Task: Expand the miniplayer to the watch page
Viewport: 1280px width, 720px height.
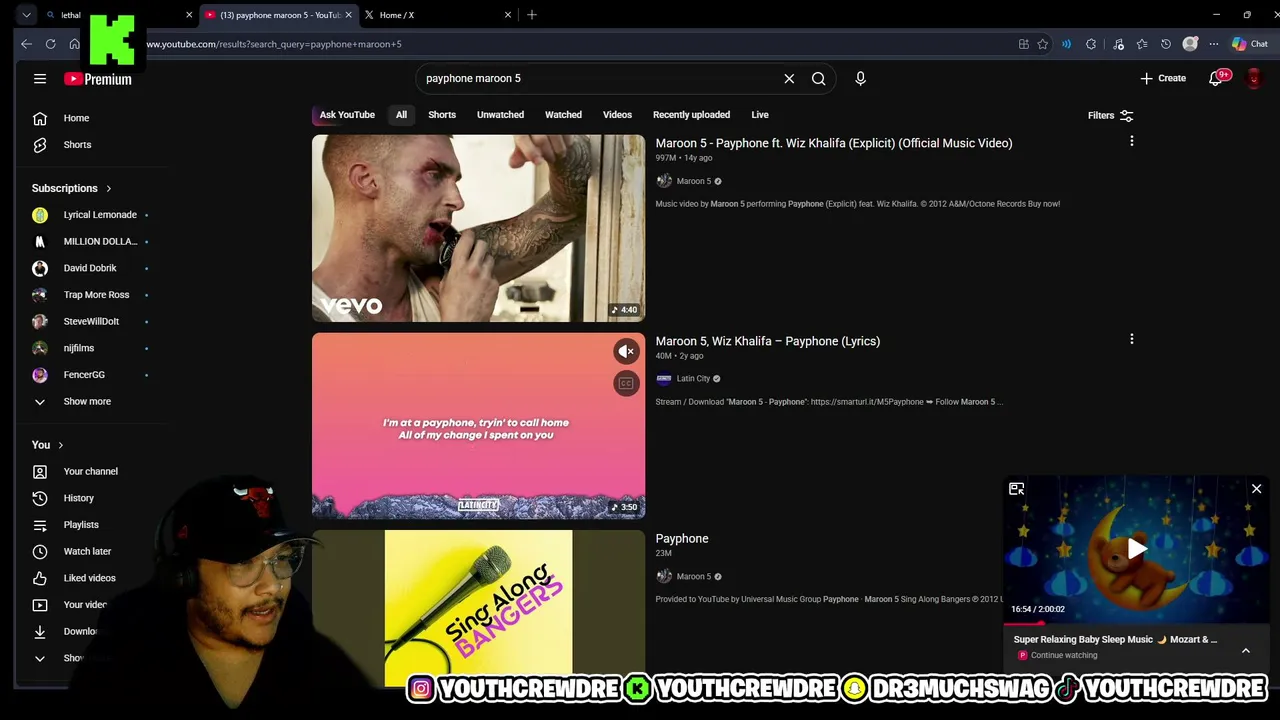Action: click(x=1016, y=489)
